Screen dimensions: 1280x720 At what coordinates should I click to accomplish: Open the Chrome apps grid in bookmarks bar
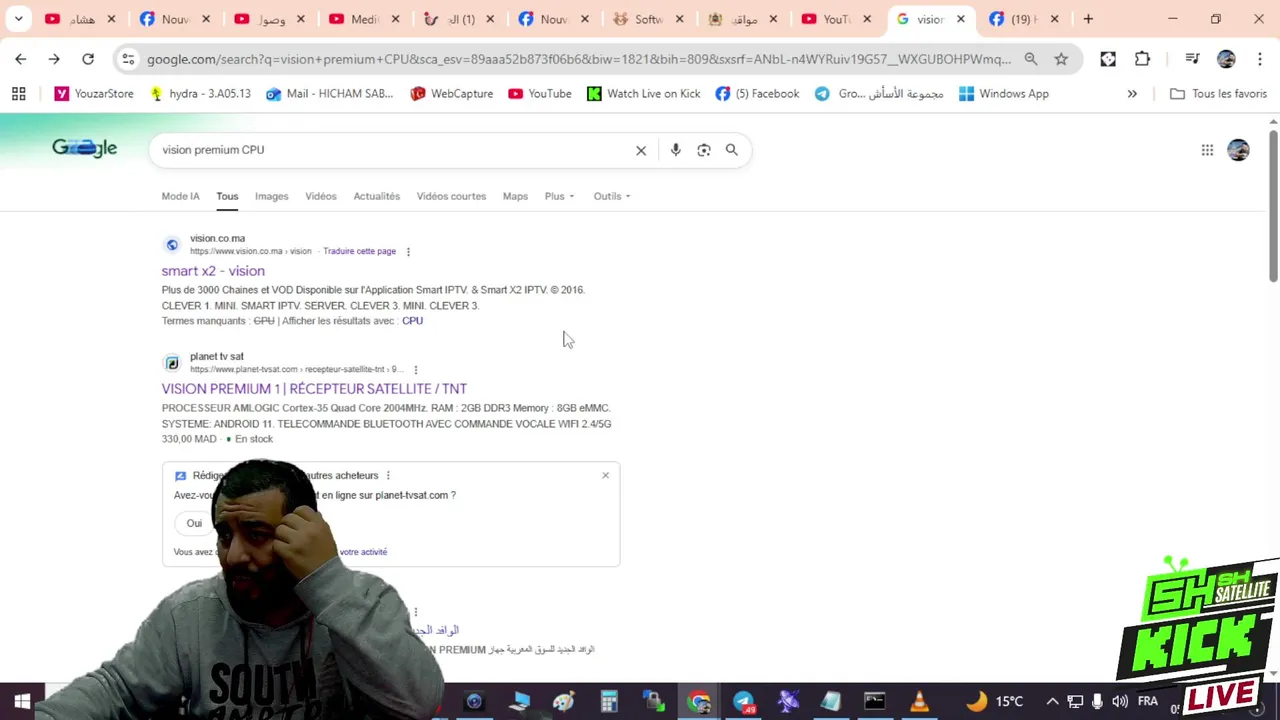pos(18,94)
